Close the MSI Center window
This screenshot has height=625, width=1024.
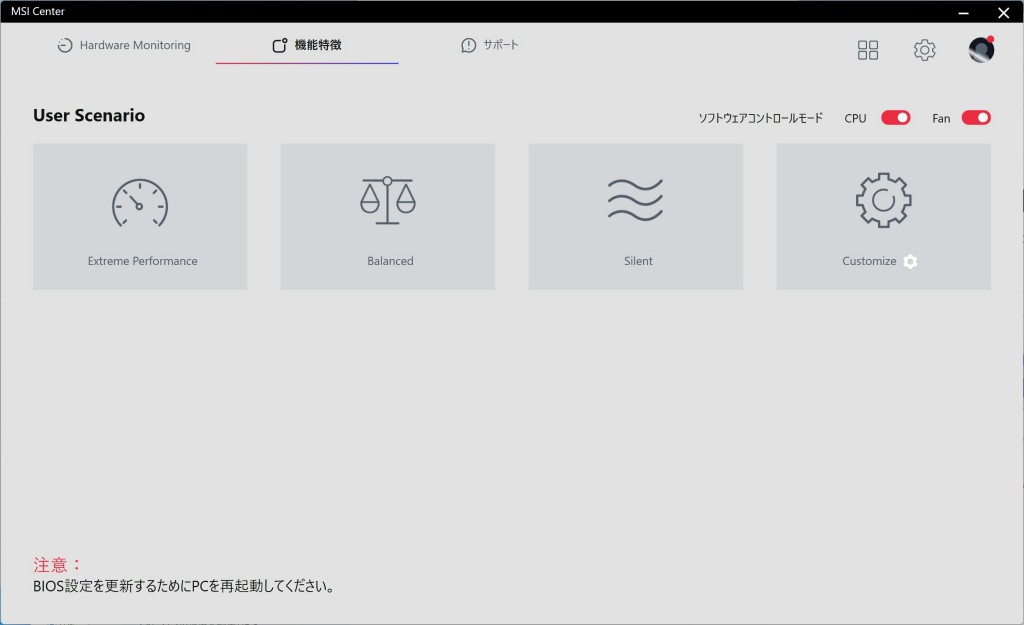tap(1004, 12)
